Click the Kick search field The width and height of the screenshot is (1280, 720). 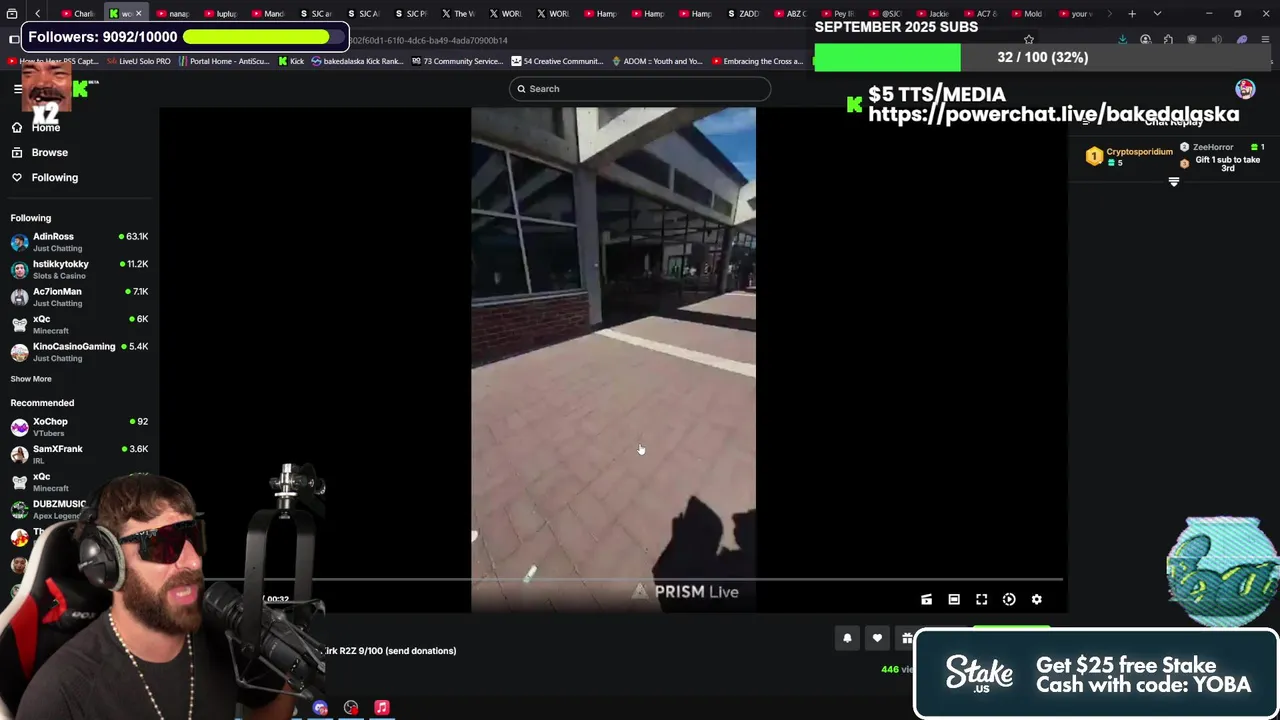640,89
